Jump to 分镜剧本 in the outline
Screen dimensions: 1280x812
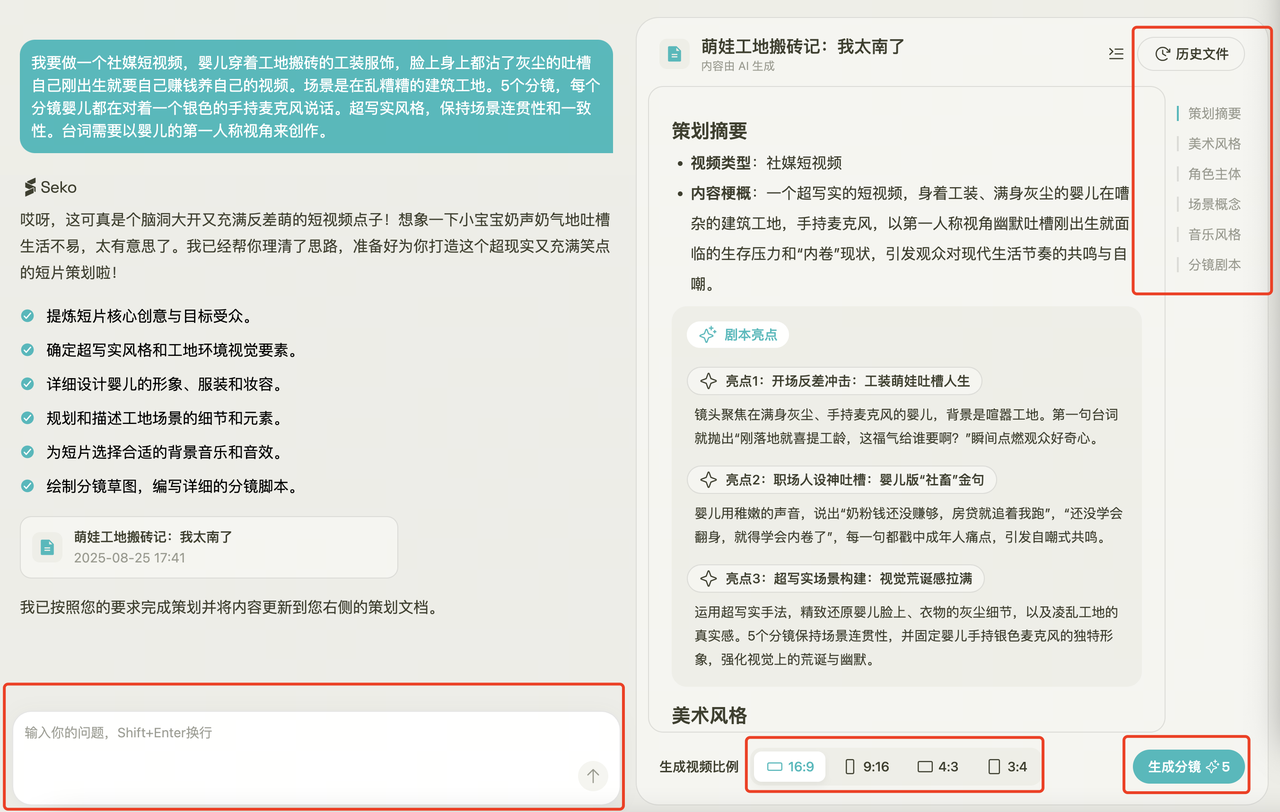pos(1214,265)
